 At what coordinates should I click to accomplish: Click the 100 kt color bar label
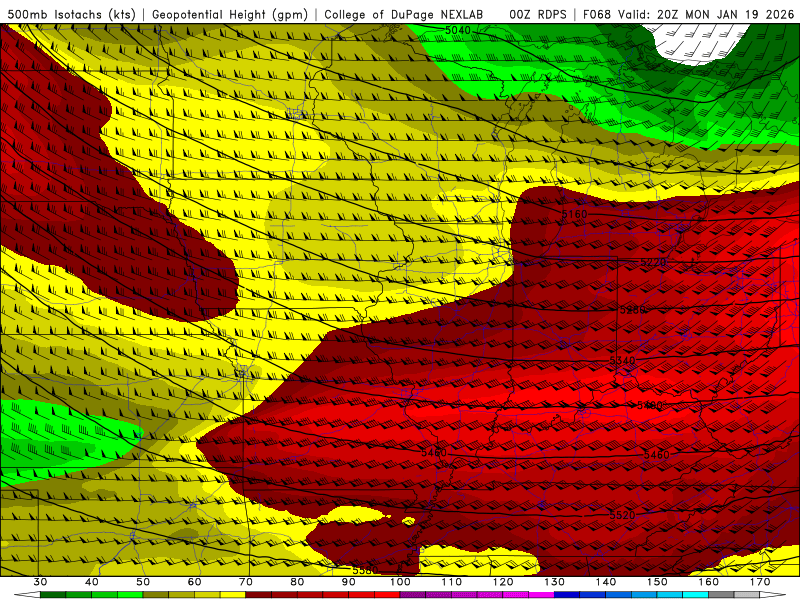click(400, 582)
